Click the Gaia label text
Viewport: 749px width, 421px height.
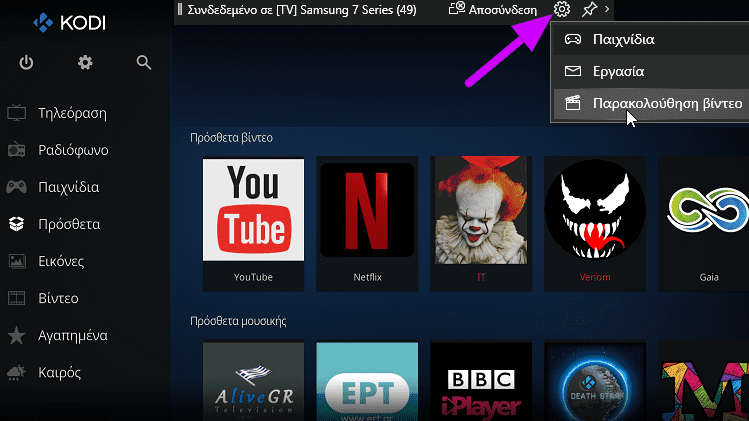coord(709,277)
